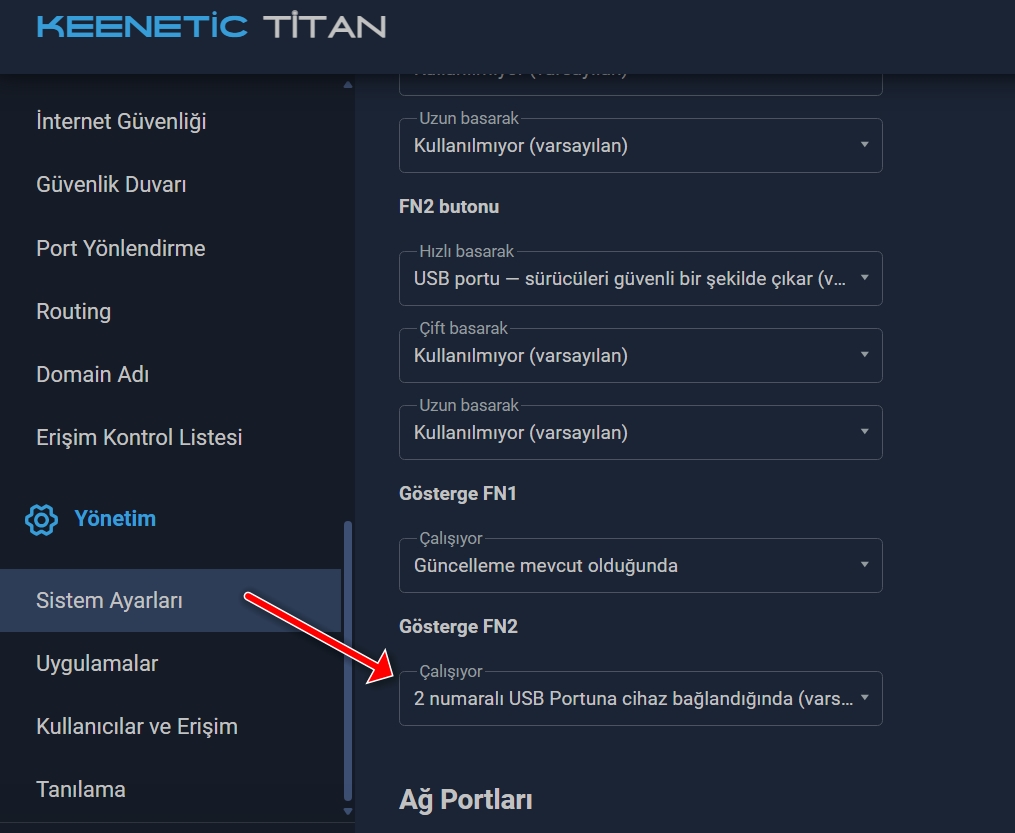1015x833 pixels.
Task: Select Routing in the sidebar
Action: 73,311
